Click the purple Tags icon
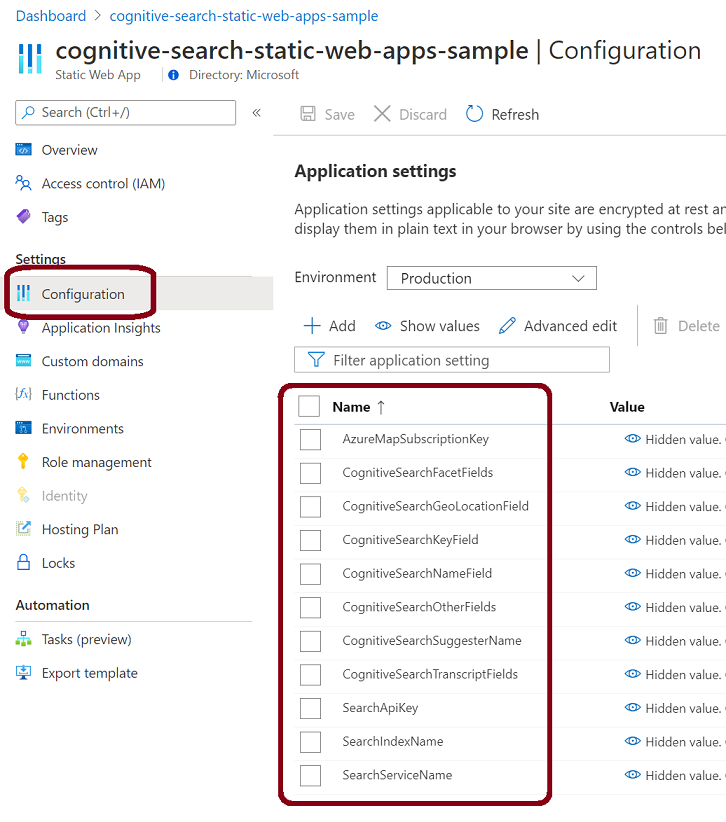 pos(23,217)
